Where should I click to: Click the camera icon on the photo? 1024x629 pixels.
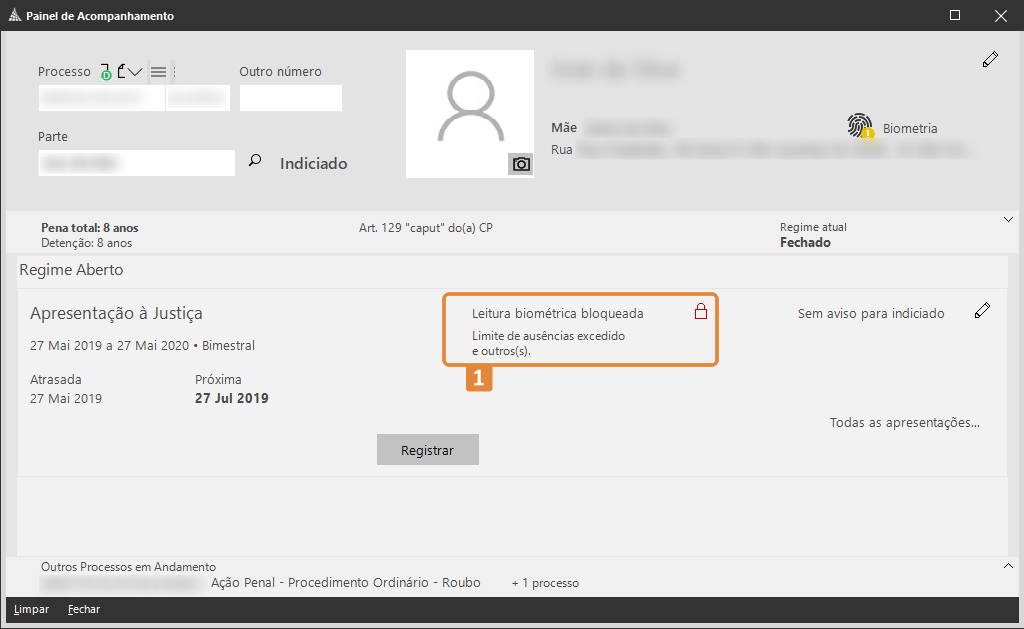coord(520,165)
